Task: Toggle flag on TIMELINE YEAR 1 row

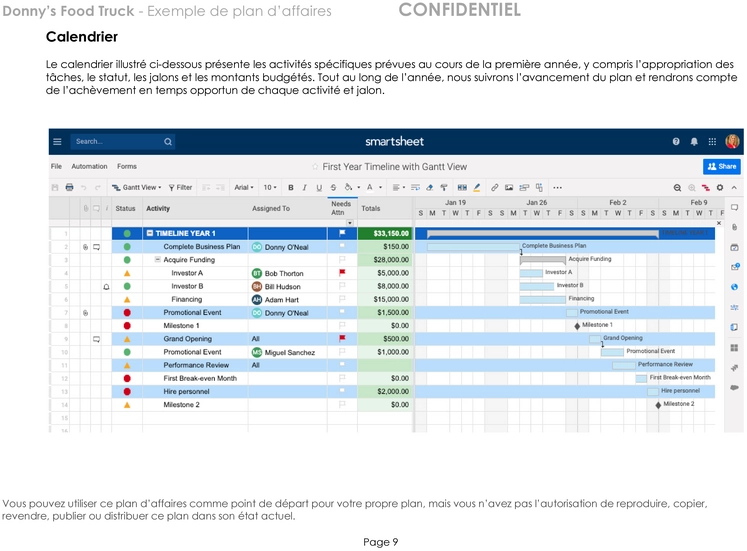Action: (342, 233)
